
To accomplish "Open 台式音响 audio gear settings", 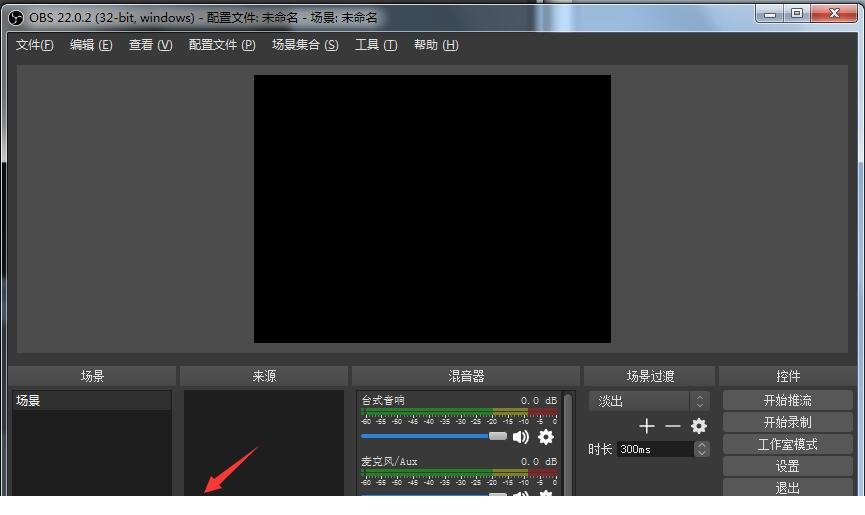I will (546, 437).
